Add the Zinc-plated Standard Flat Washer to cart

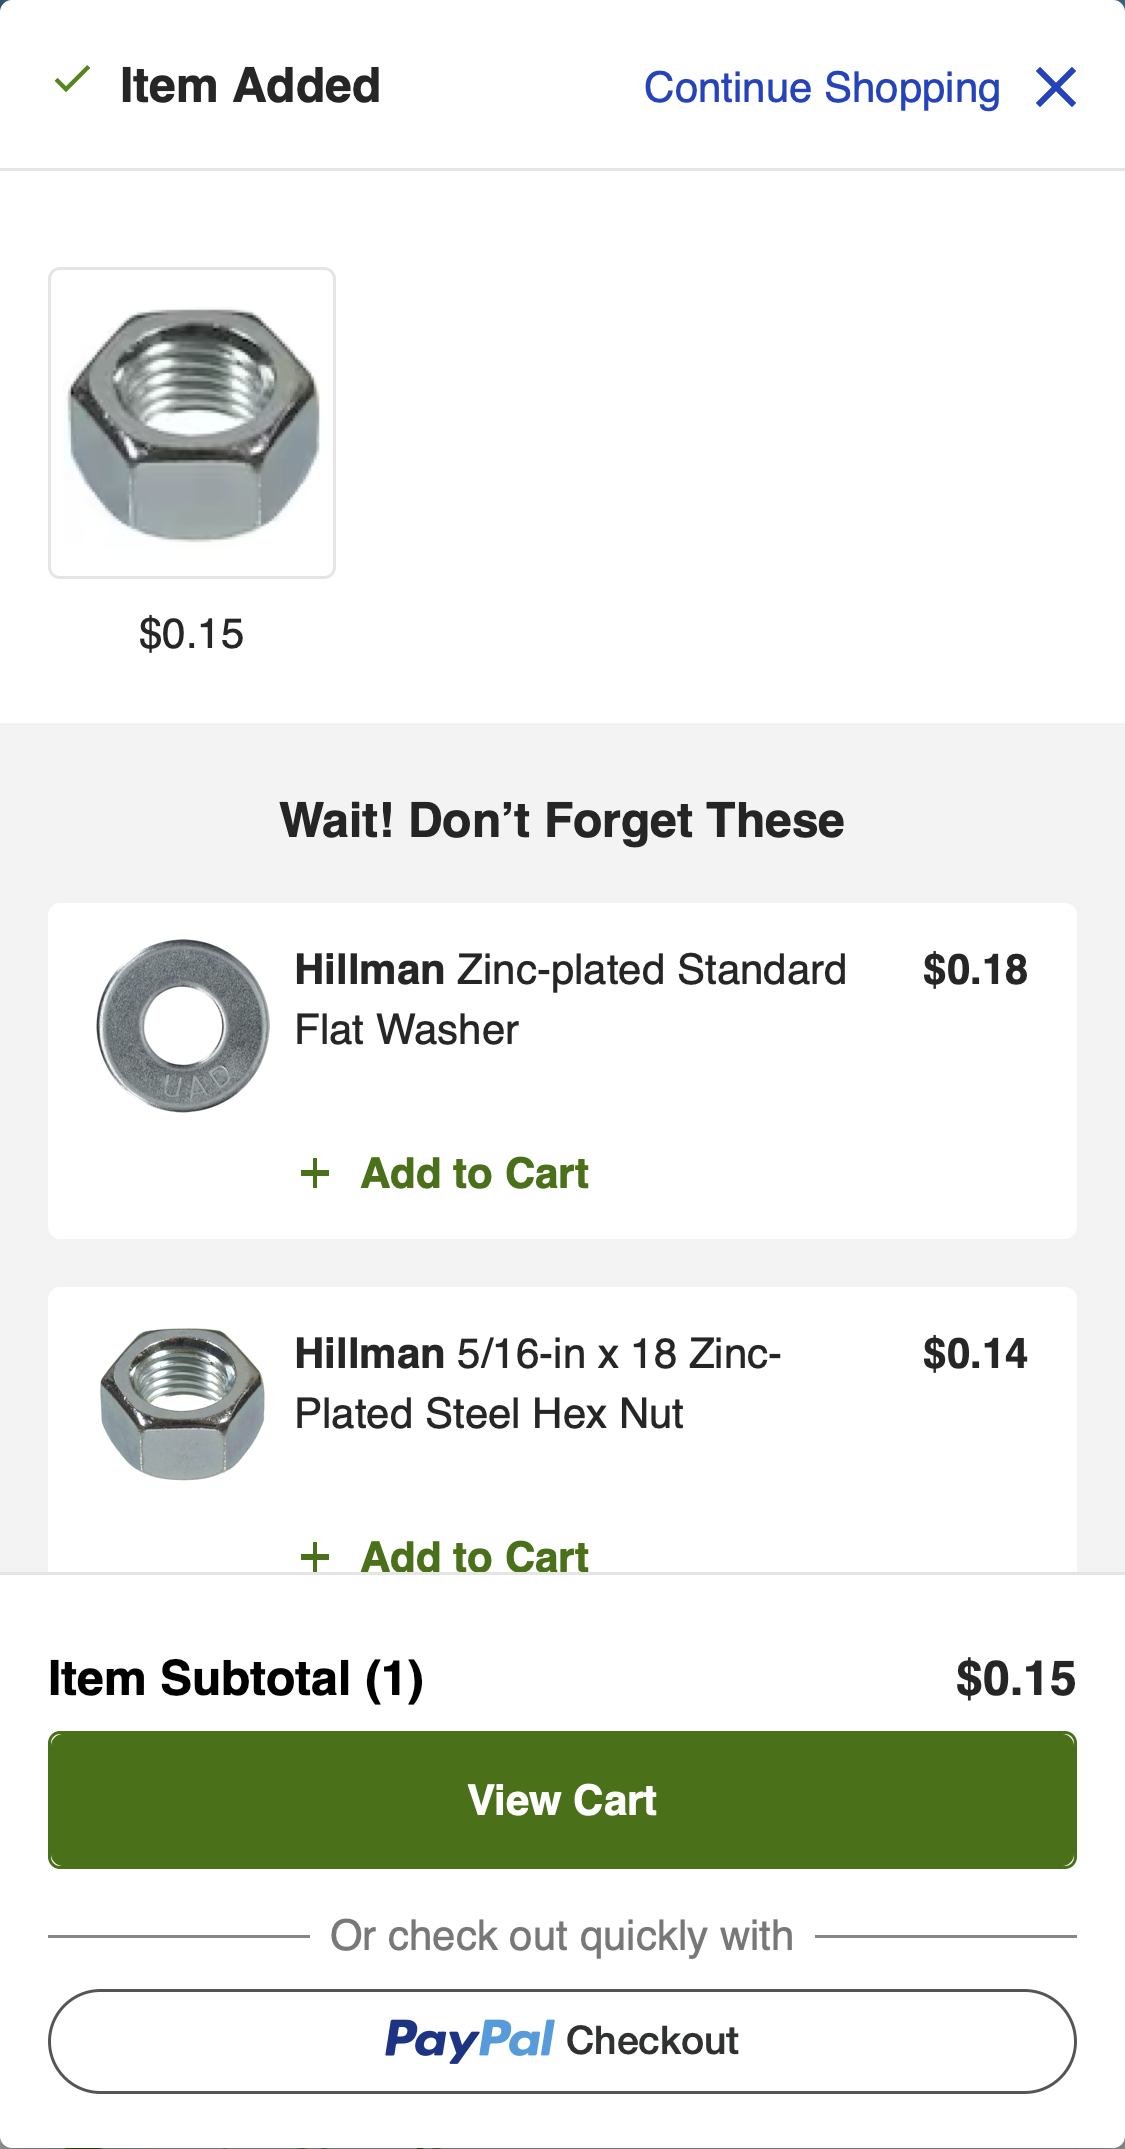click(475, 1173)
